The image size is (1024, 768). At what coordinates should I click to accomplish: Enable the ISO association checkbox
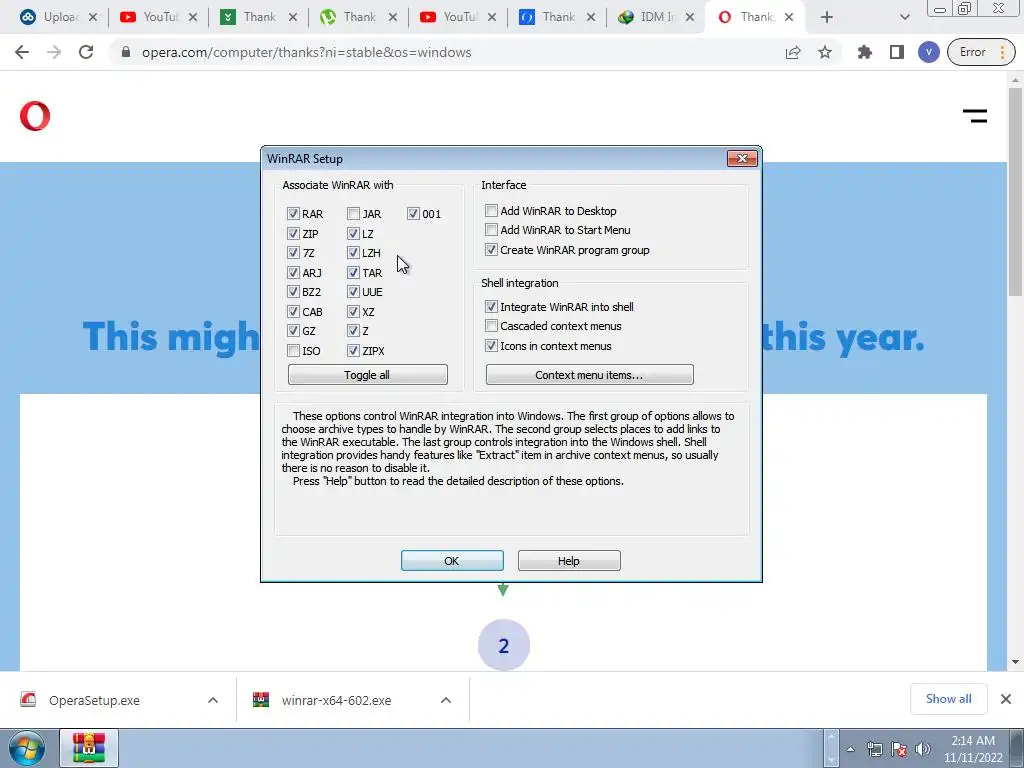[x=293, y=351]
